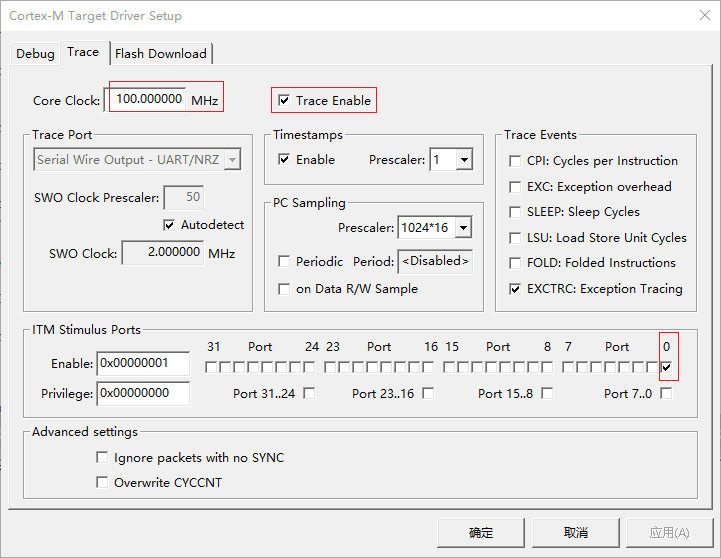This screenshot has width=721, height=558.
Task: Toggle ITM stimulus port 0 checkbox
Action: coord(666,367)
